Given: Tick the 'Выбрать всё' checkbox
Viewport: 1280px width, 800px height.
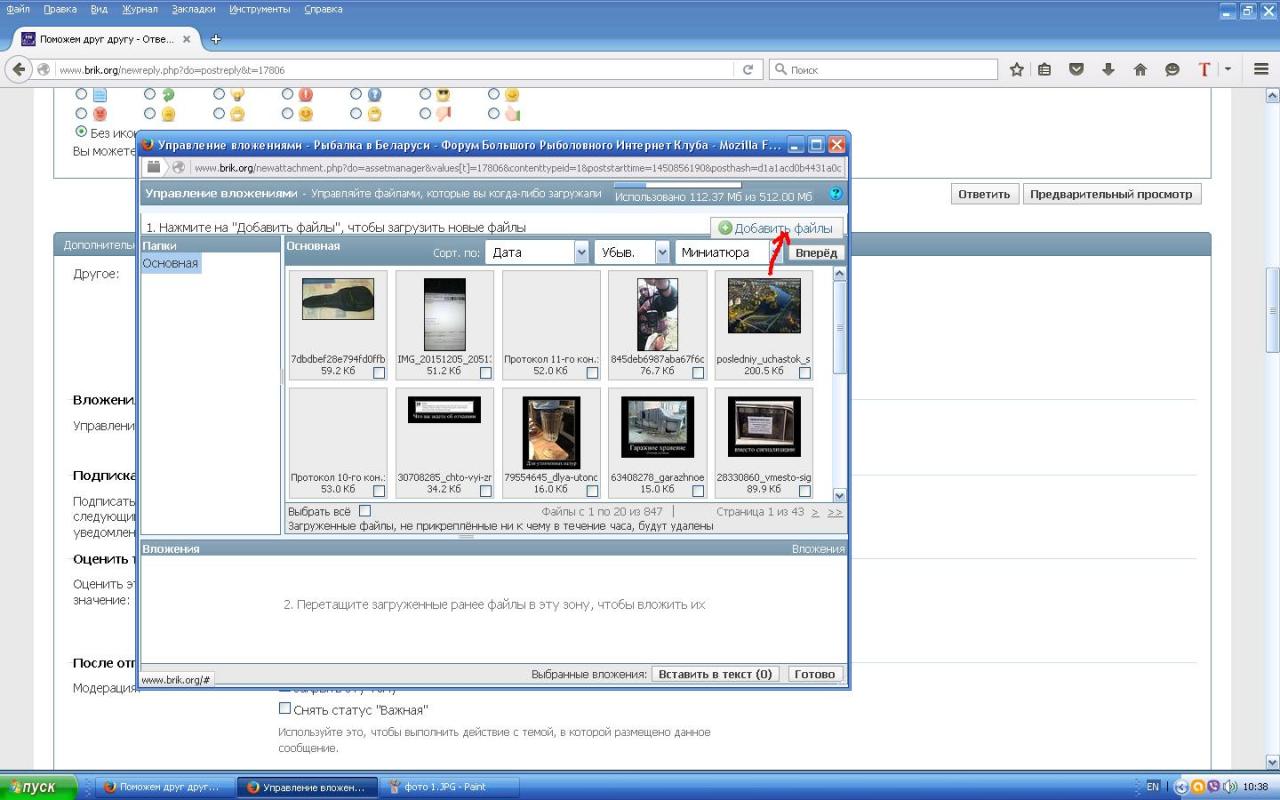Looking at the screenshot, I should tap(365, 511).
